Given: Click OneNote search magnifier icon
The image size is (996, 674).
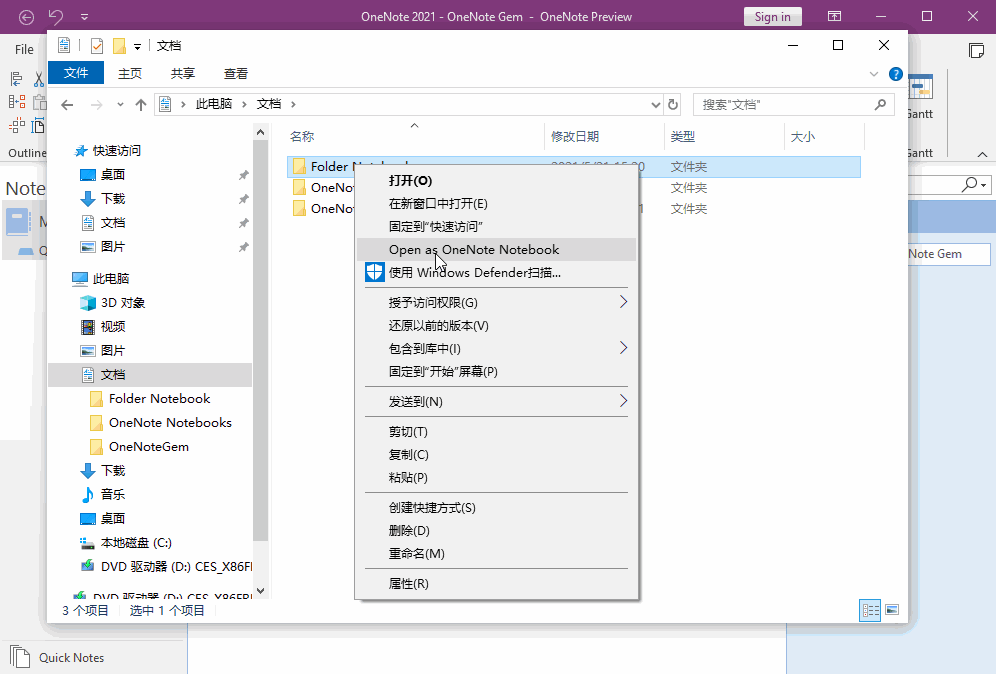Looking at the screenshot, I should pos(970,184).
